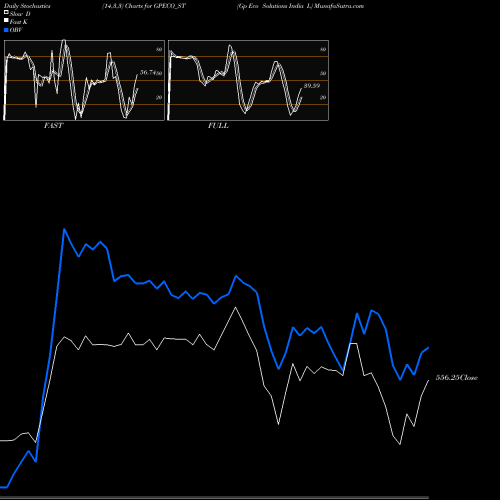This screenshot has height=500, width=500.
Task: Click the OBV legend text
Action: pos(16,30)
